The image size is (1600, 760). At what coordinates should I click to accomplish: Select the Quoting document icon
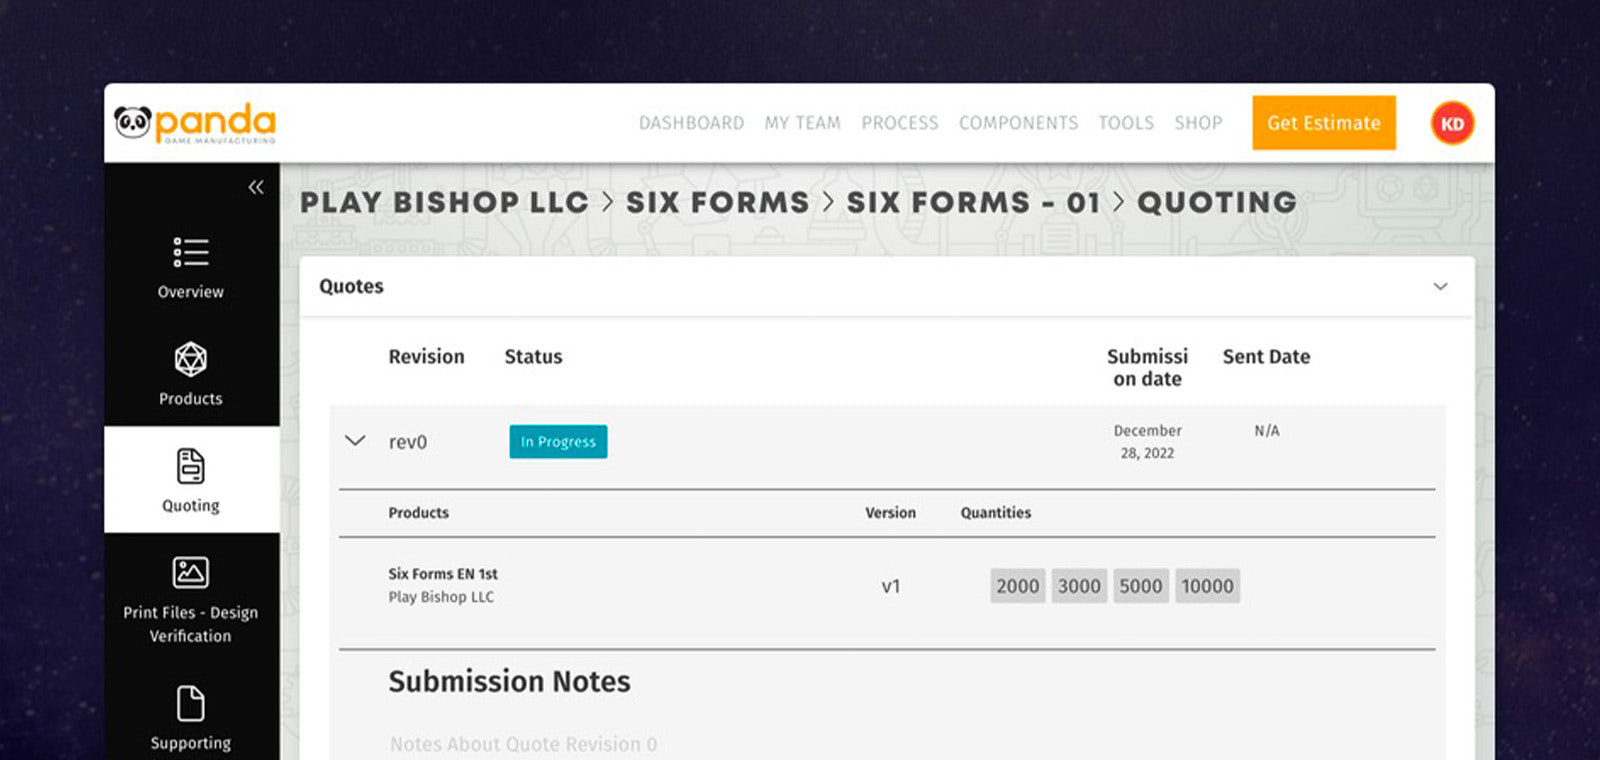[190, 466]
